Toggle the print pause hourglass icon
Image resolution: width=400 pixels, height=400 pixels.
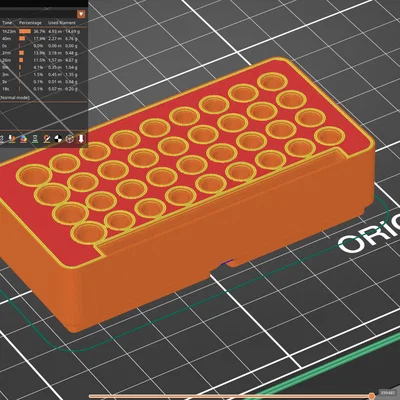click(35, 138)
